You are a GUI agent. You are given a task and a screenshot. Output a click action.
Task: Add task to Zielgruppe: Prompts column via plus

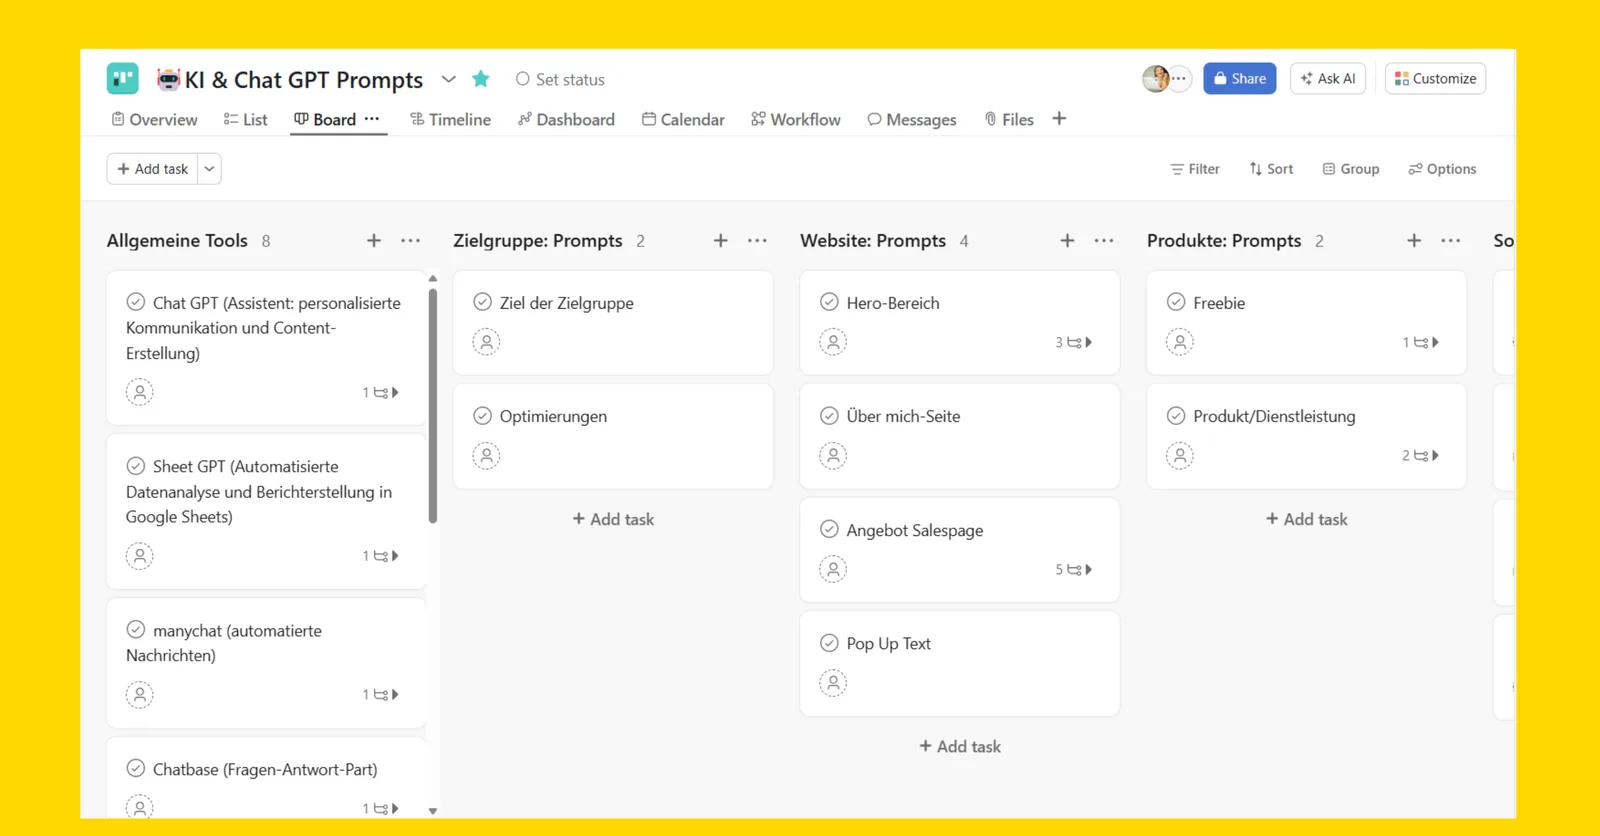point(720,240)
